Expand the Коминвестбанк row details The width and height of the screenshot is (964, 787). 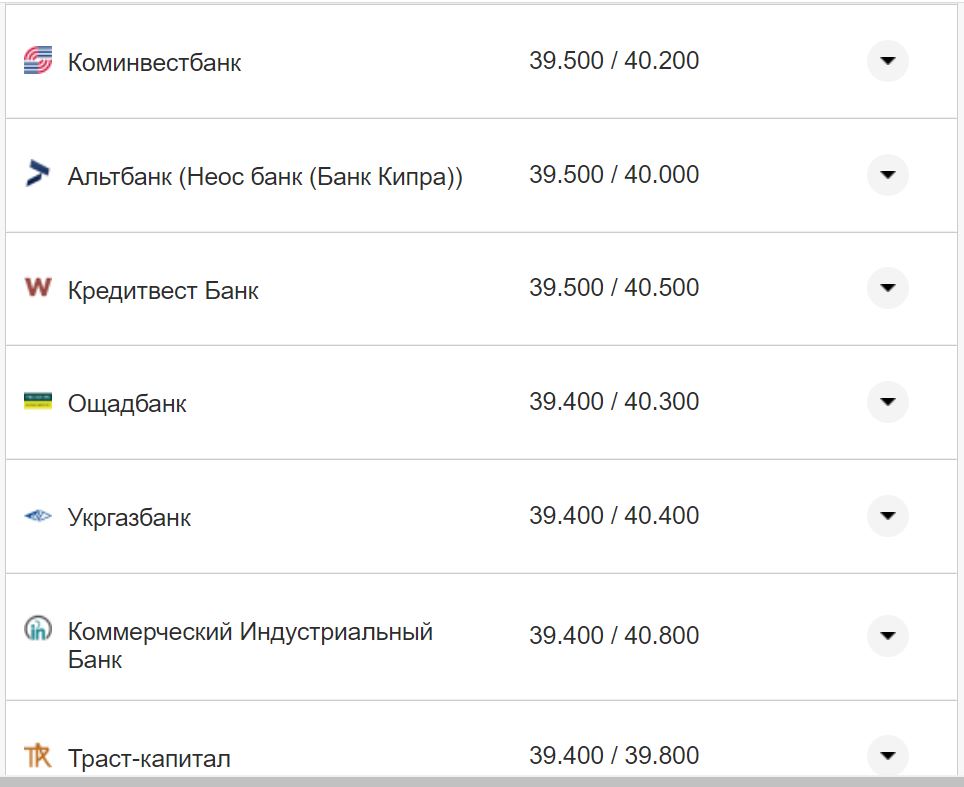tap(887, 61)
